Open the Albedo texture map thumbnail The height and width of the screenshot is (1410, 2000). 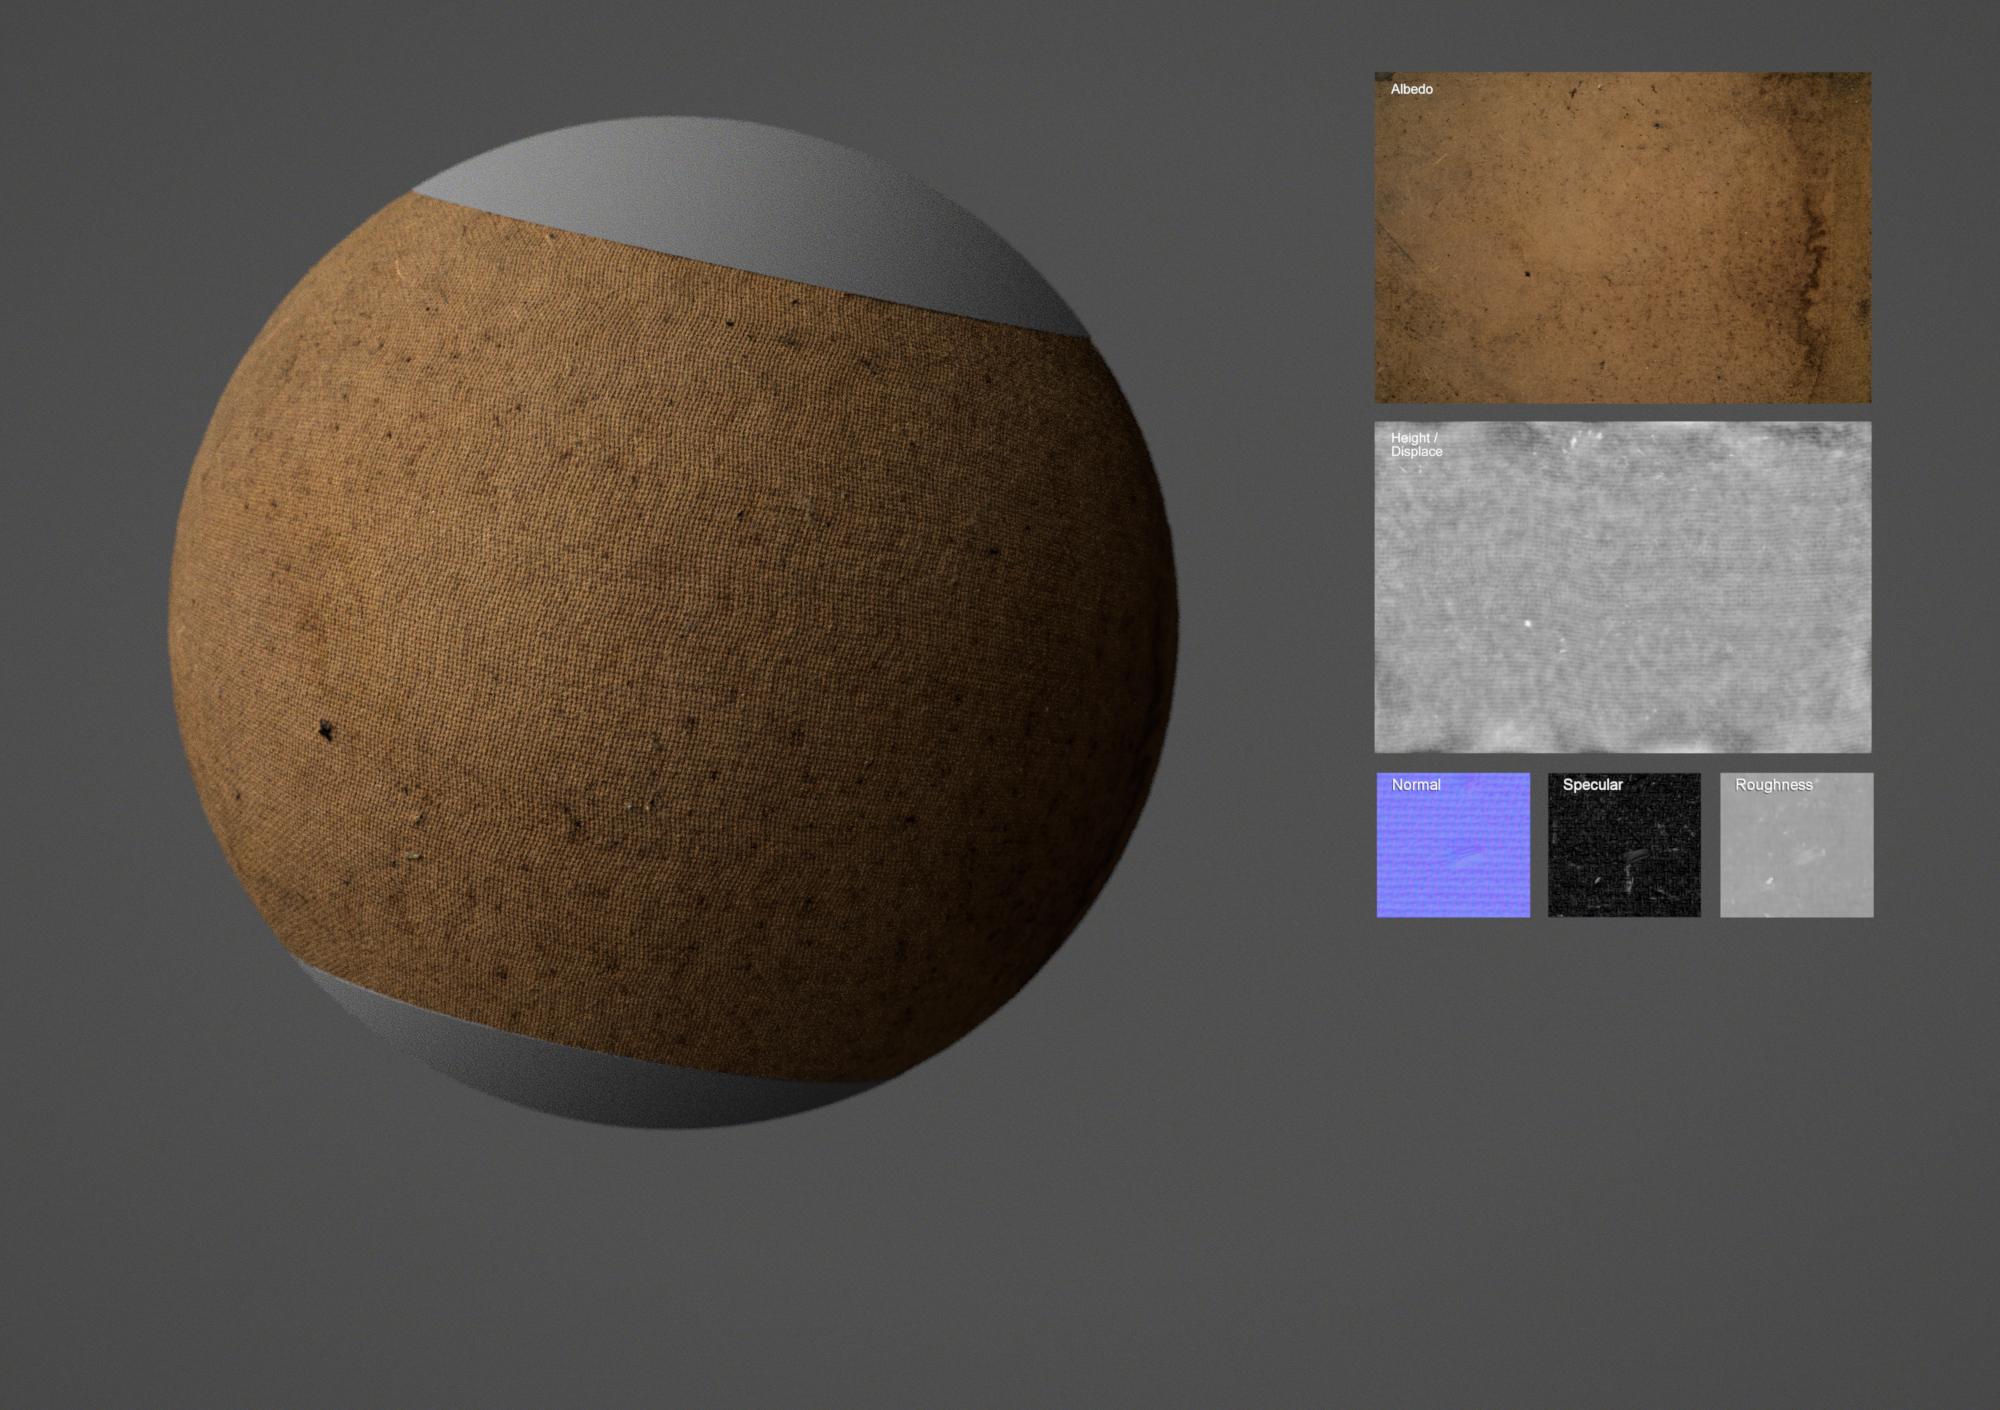click(1622, 237)
